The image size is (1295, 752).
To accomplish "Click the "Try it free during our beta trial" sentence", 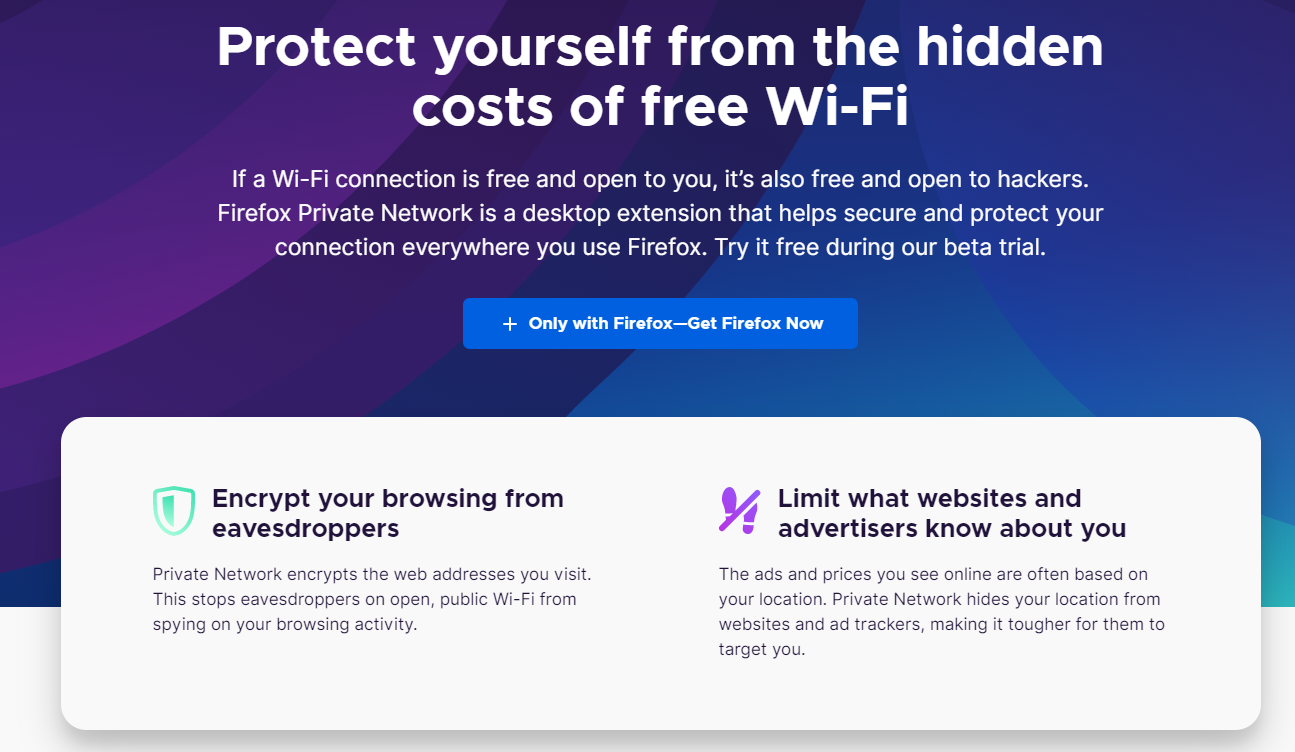I will click(x=879, y=248).
